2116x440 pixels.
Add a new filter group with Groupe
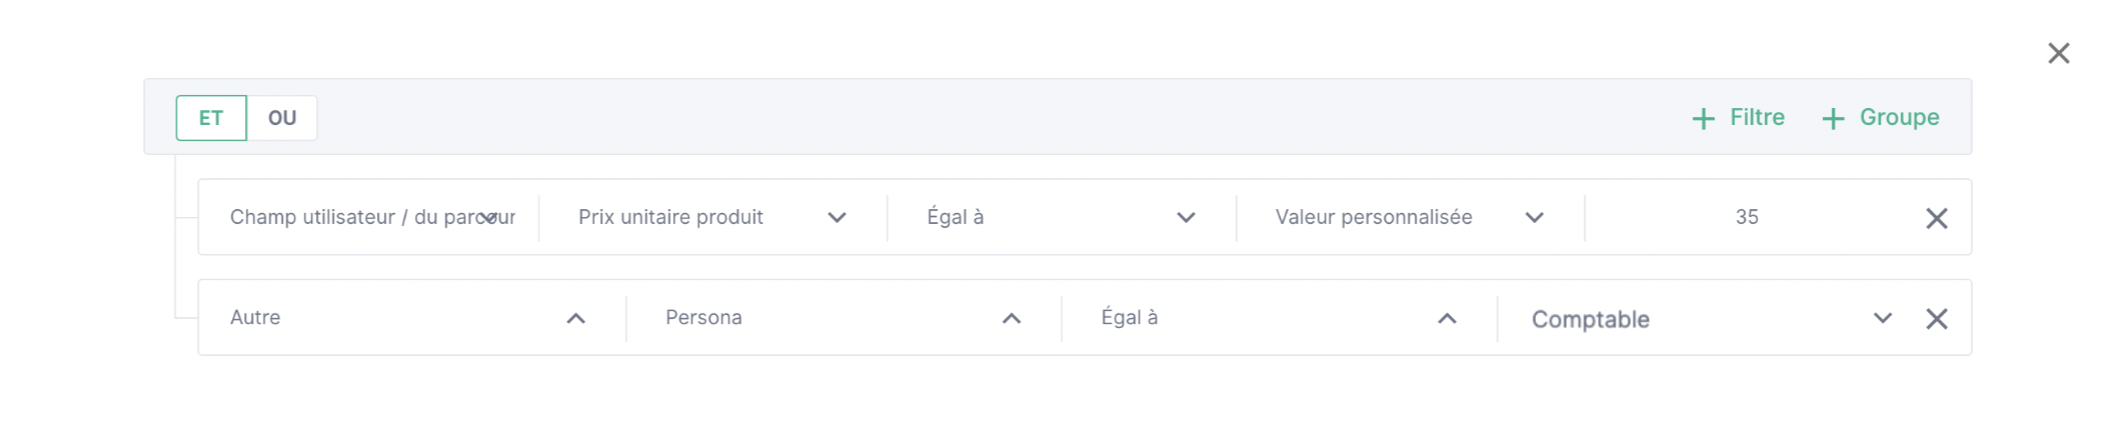coord(1880,118)
